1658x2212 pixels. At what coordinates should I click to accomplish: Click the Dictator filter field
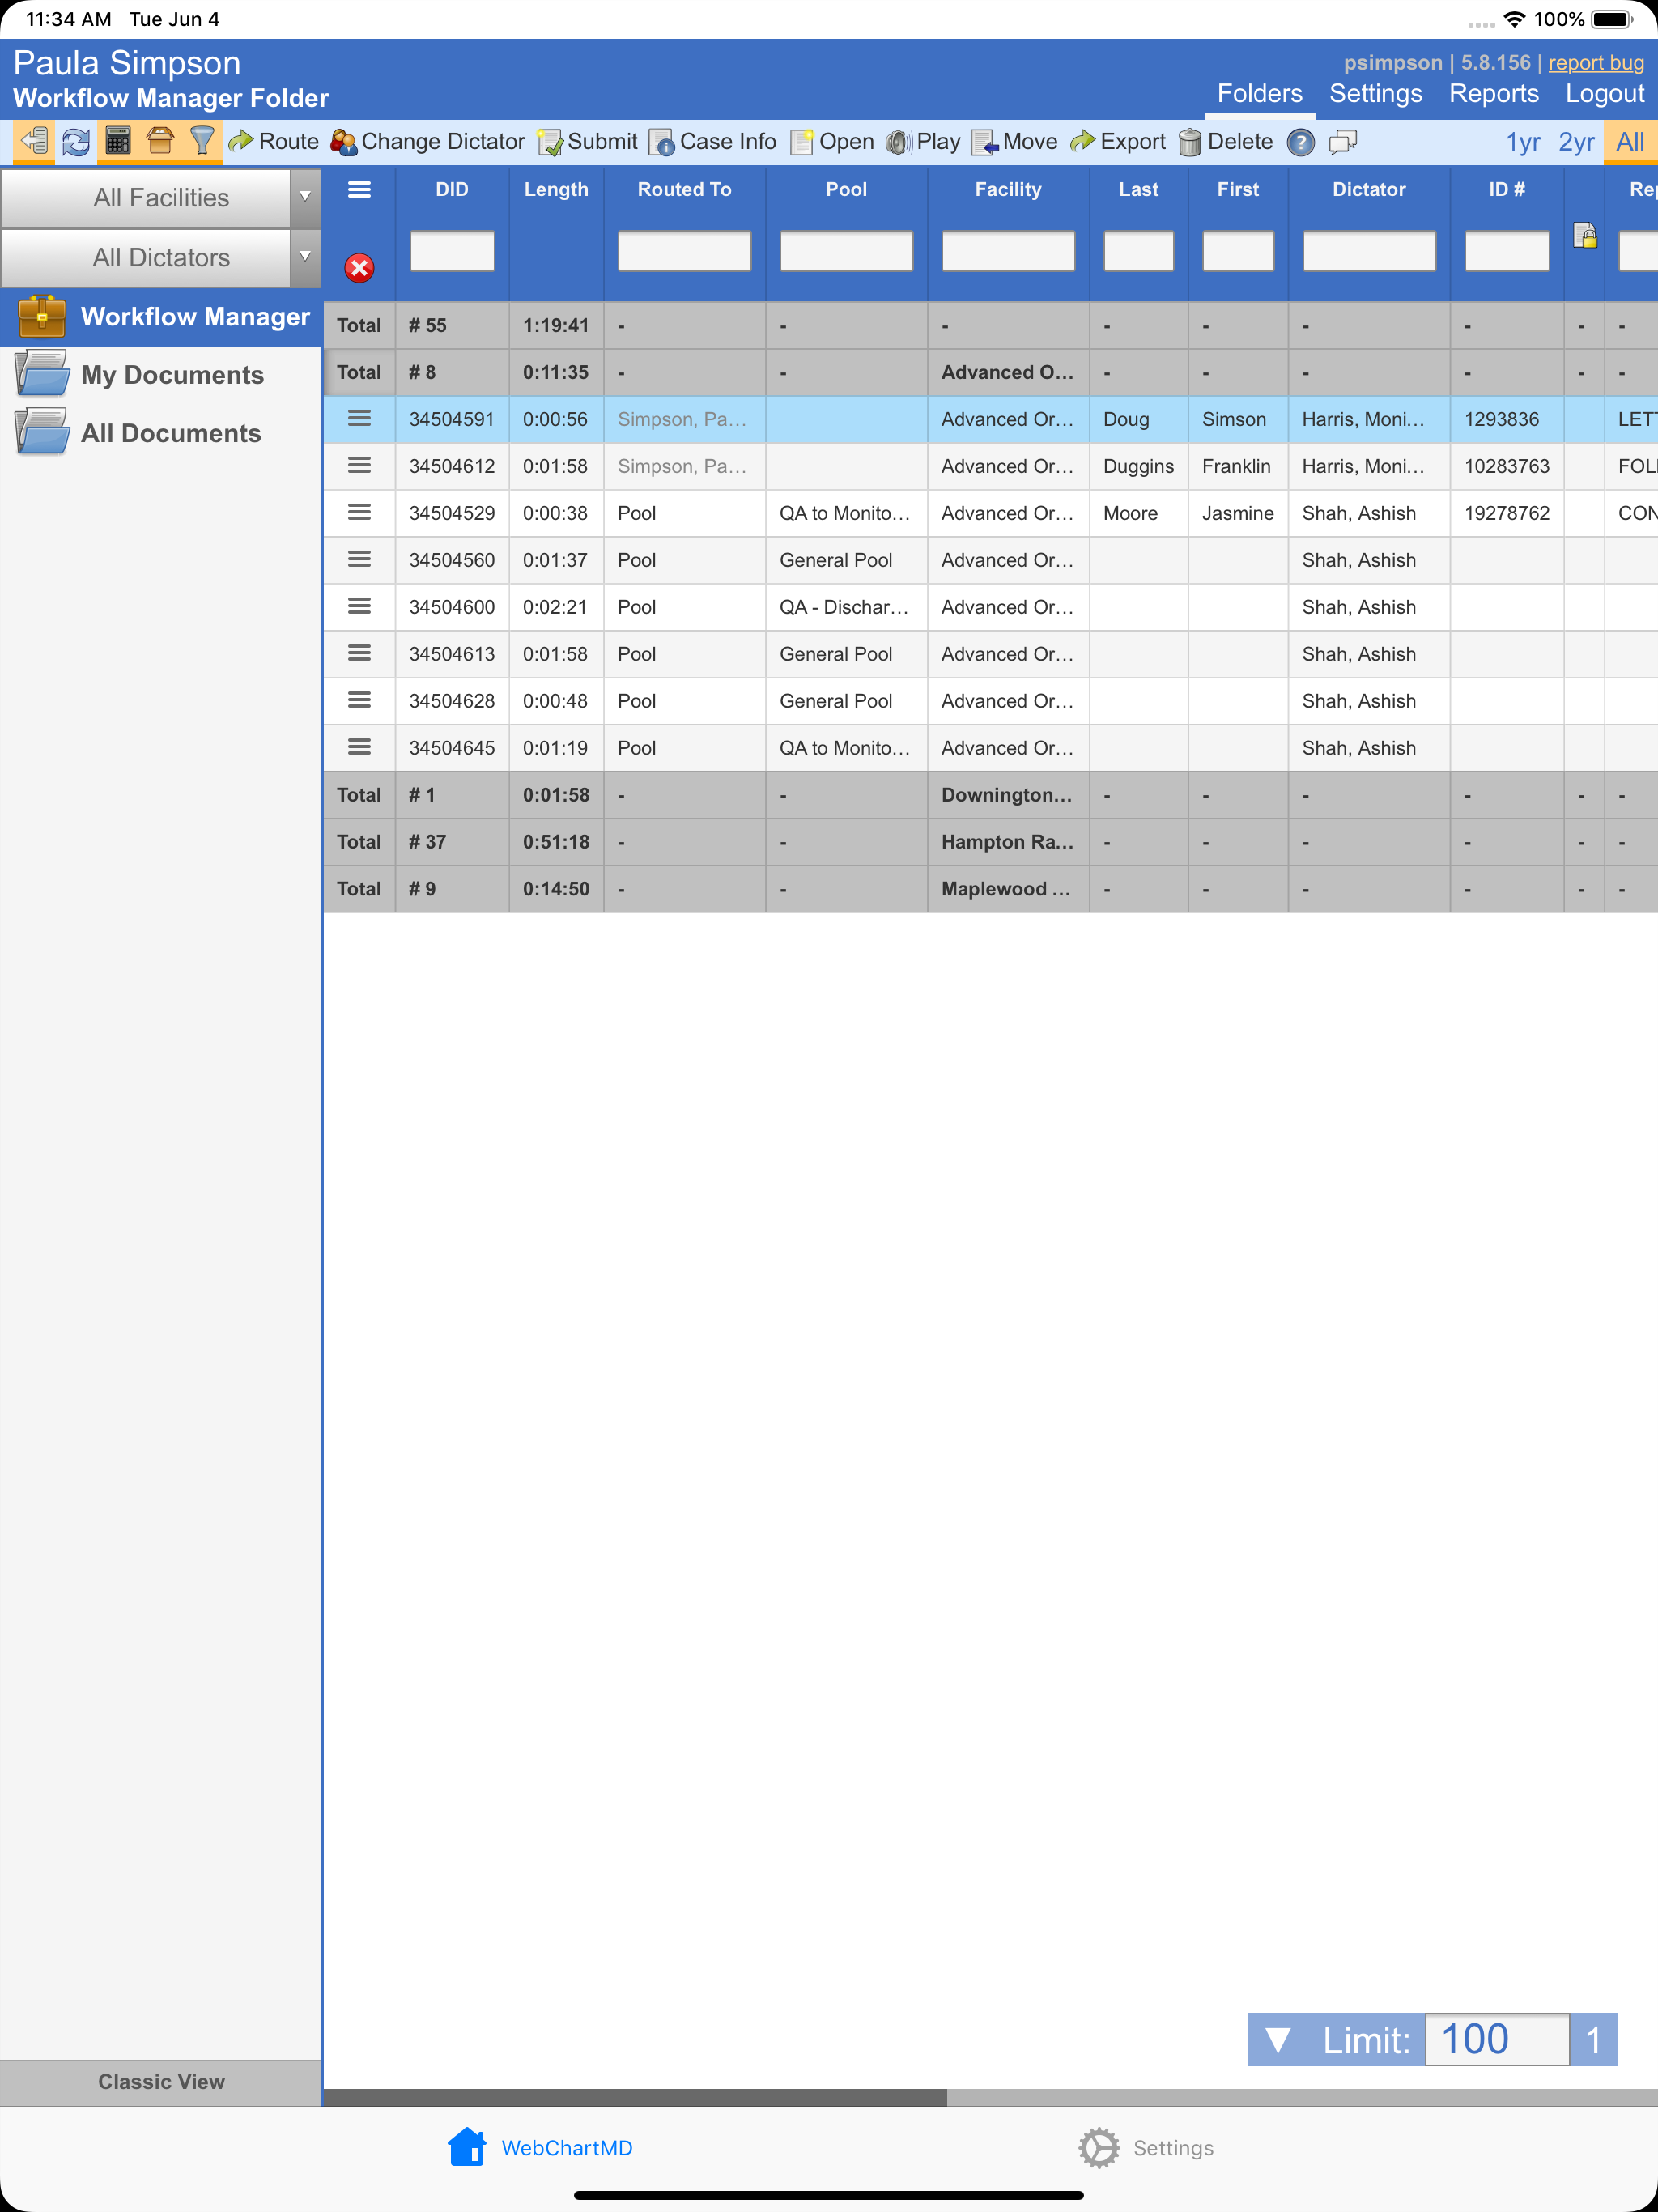(1369, 251)
